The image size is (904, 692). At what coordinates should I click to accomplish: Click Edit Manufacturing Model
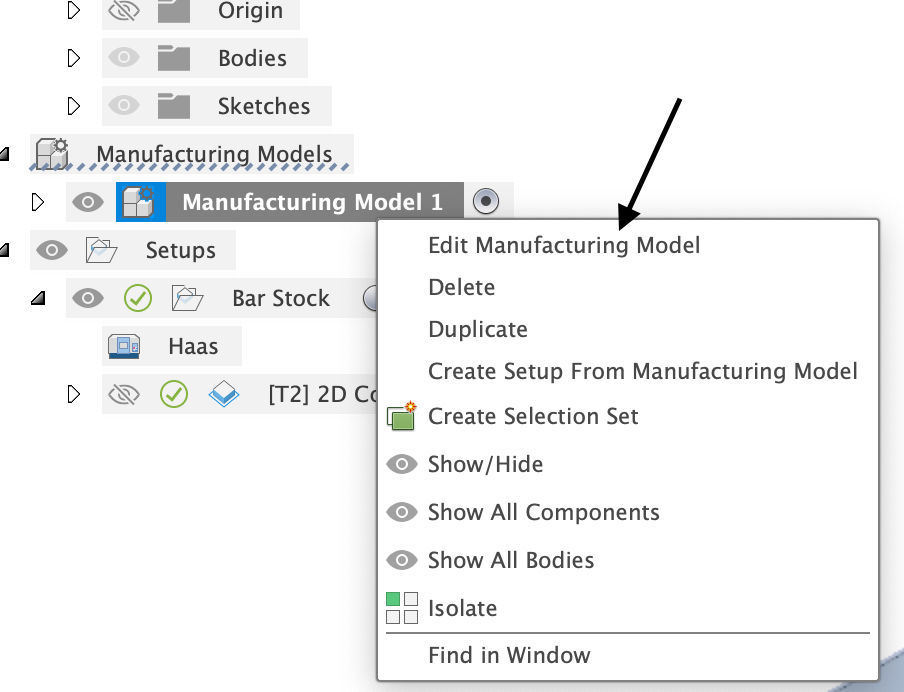point(564,244)
